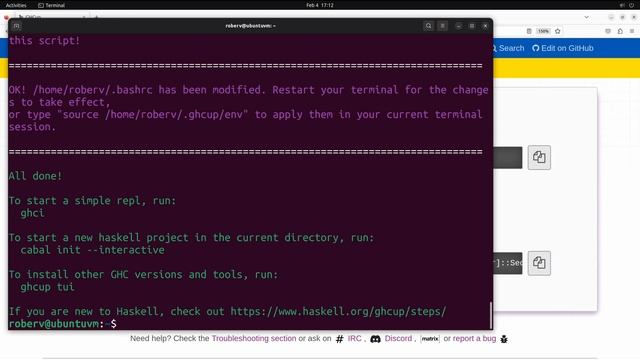Click the terminal title roberv@ubuntuvm
Image resolution: width=640 pixels, height=360 pixels.
point(250,26)
